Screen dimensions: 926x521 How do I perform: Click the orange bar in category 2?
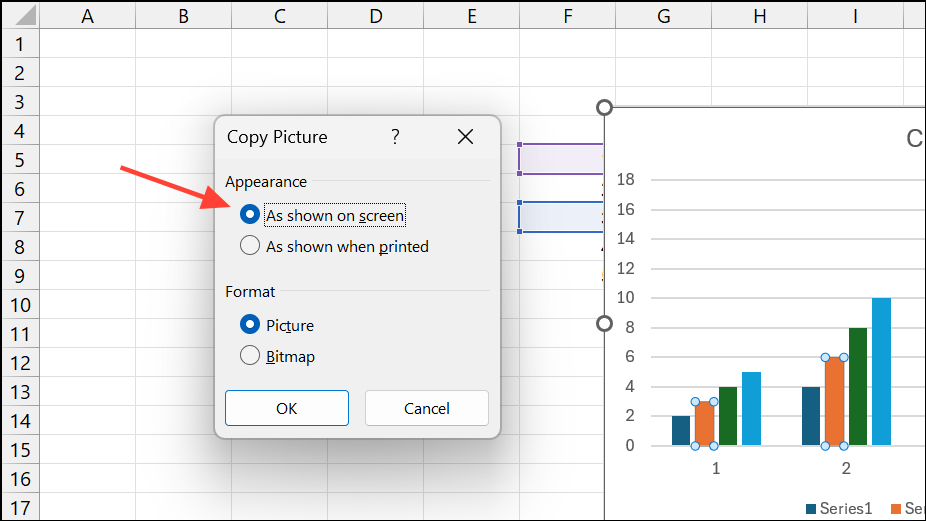834,401
